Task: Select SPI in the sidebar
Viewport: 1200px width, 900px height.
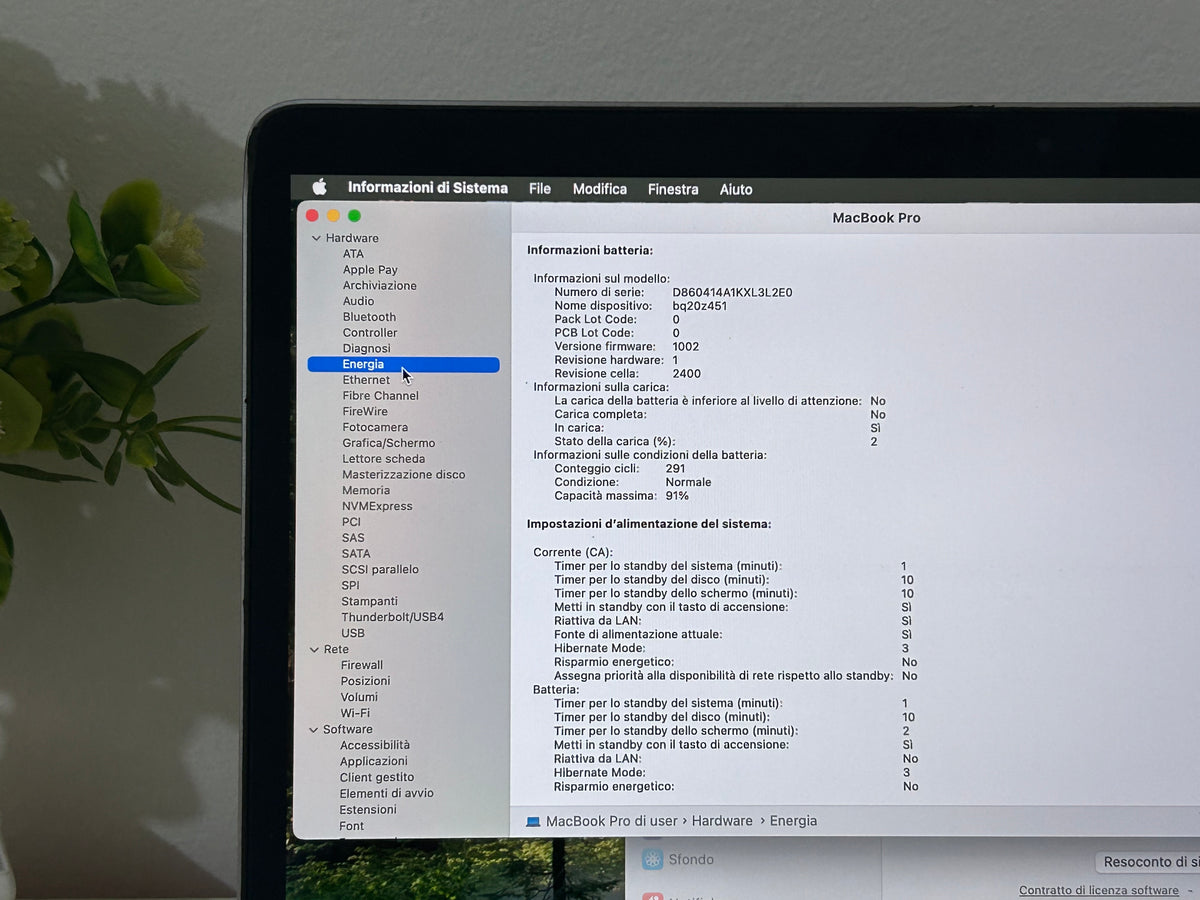Action: click(350, 586)
